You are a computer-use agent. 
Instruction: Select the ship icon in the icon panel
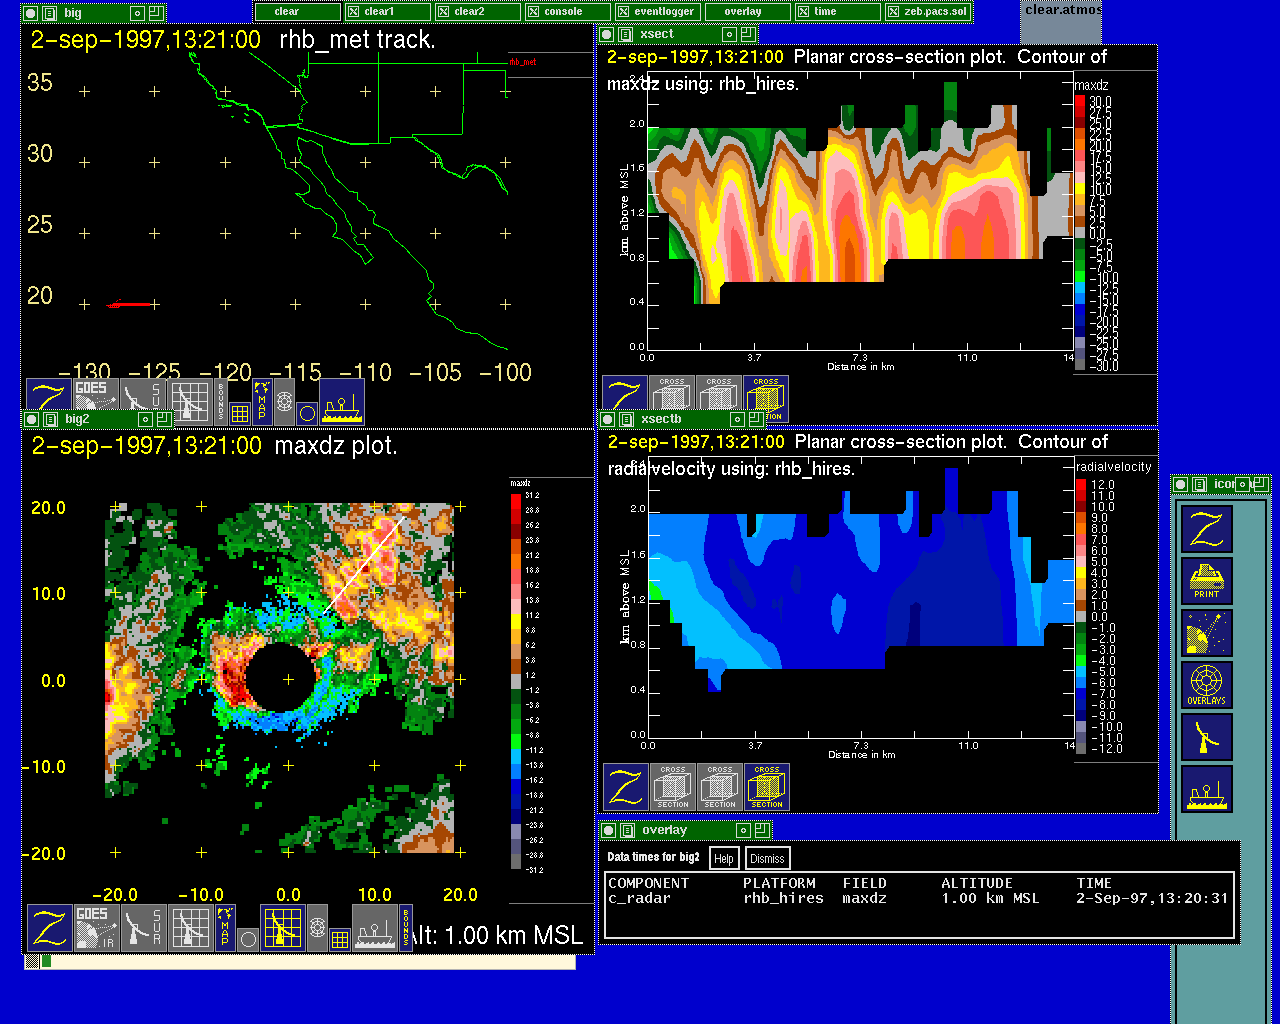(x=1206, y=789)
